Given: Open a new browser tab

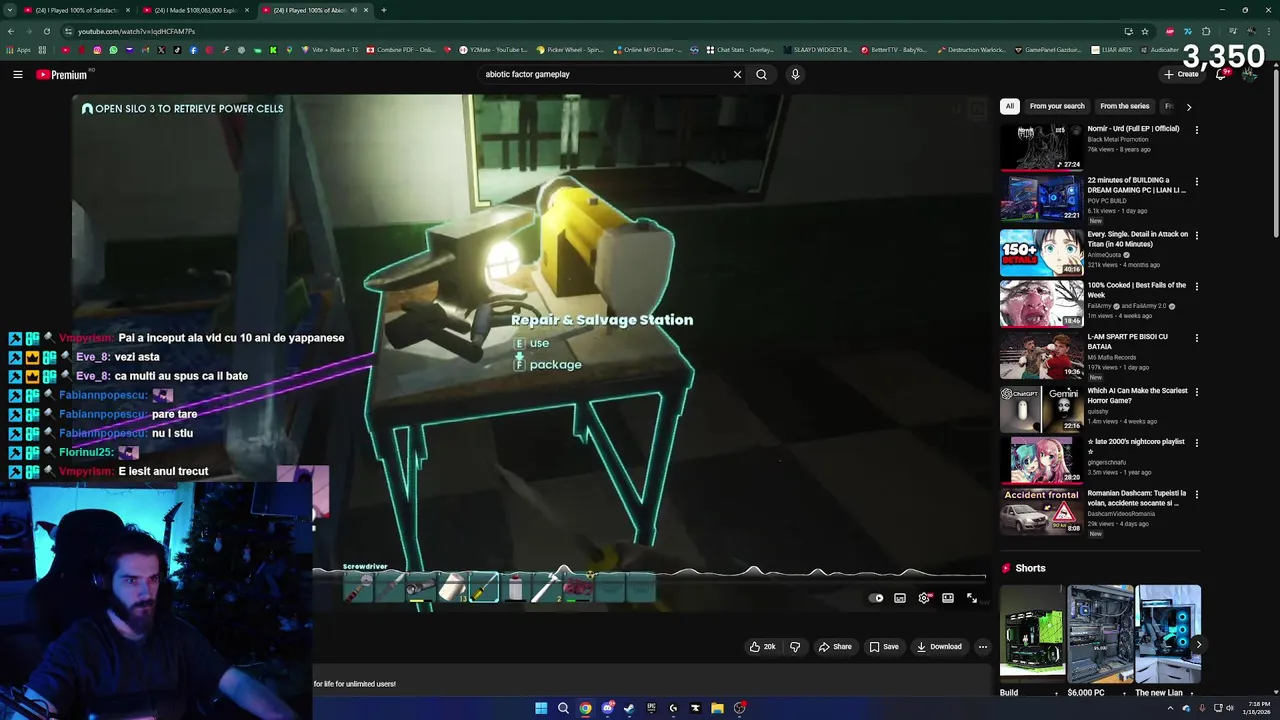Looking at the screenshot, I should [384, 10].
